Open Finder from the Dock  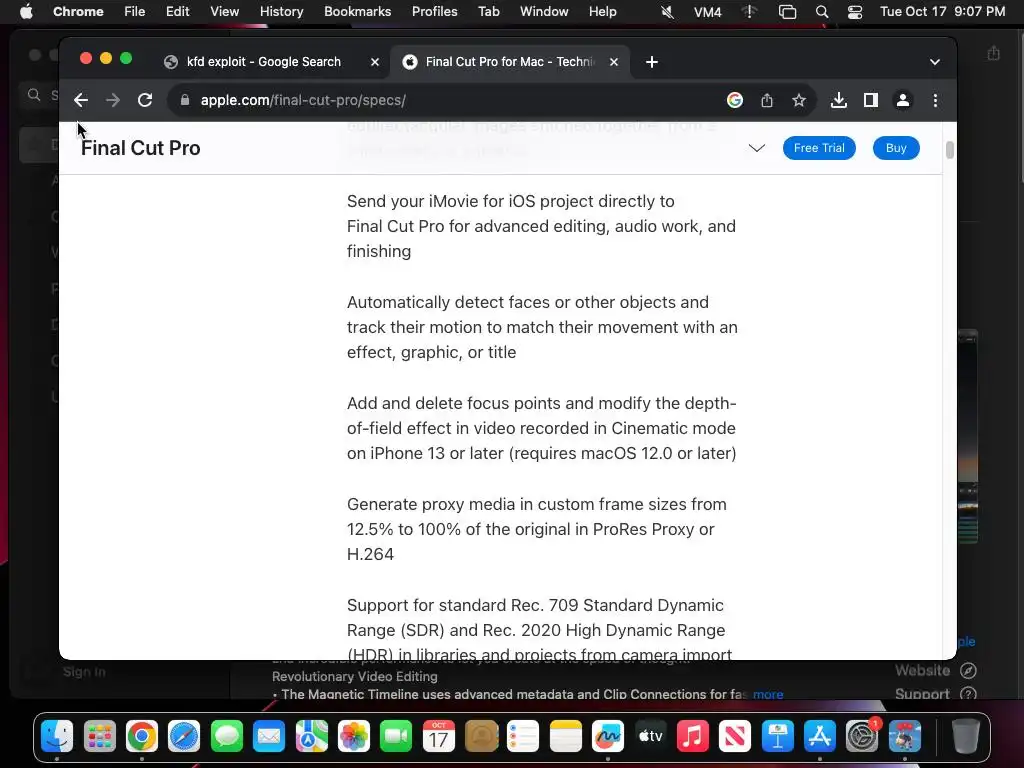pyautogui.click(x=57, y=737)
